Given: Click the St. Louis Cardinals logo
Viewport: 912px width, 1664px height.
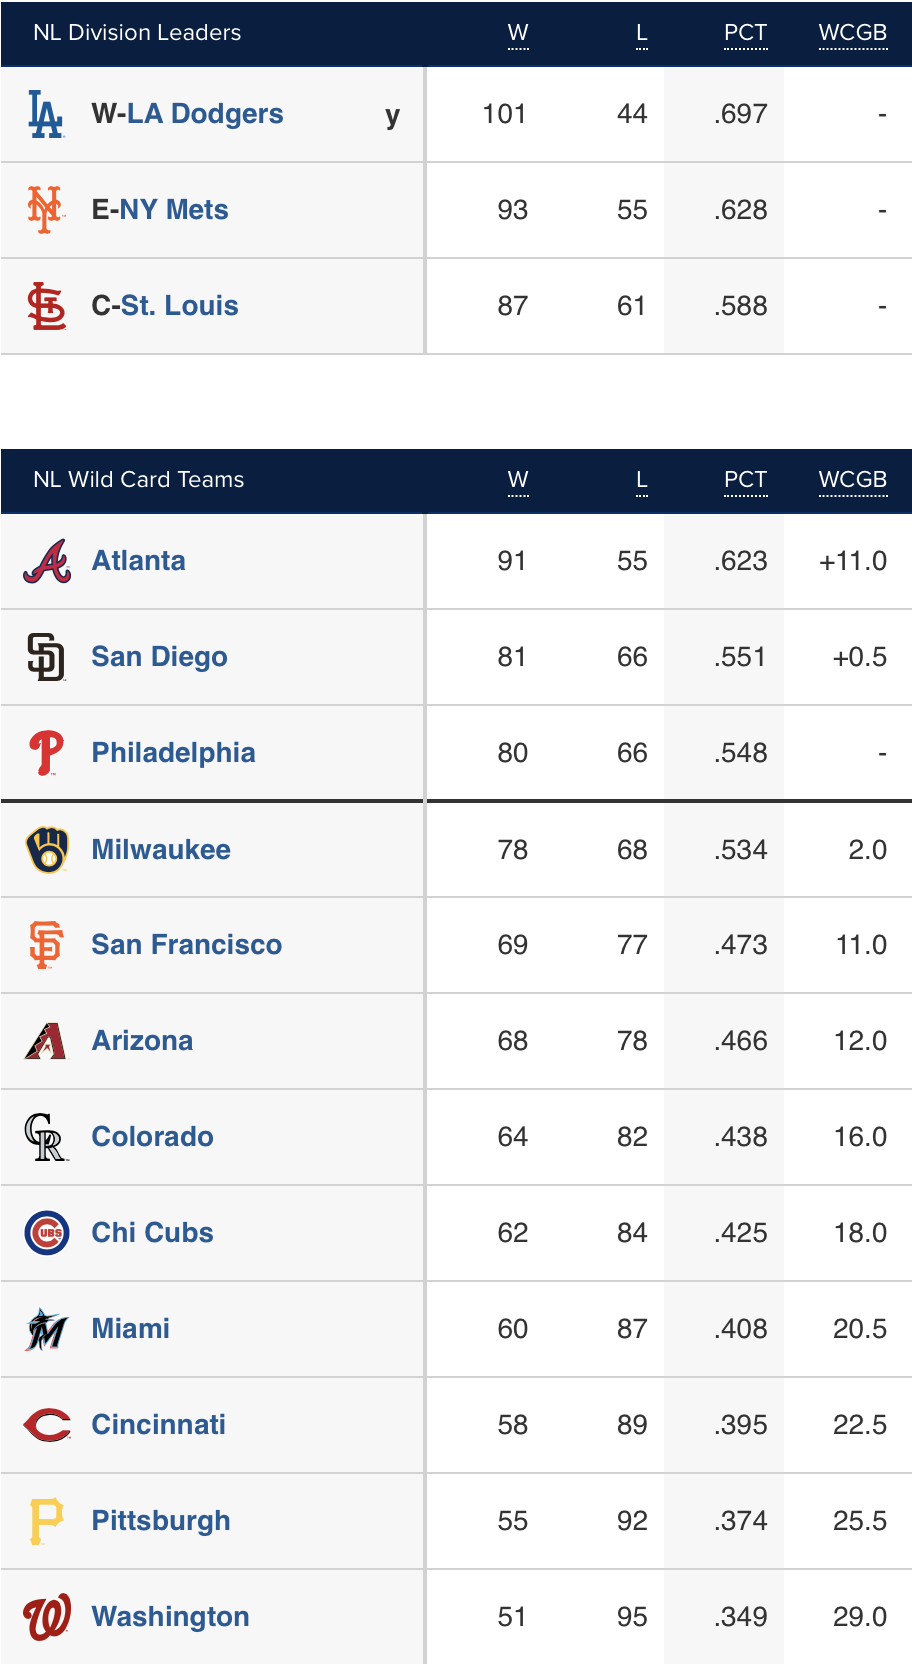Looking at the screenshot, I should point(46,306).
